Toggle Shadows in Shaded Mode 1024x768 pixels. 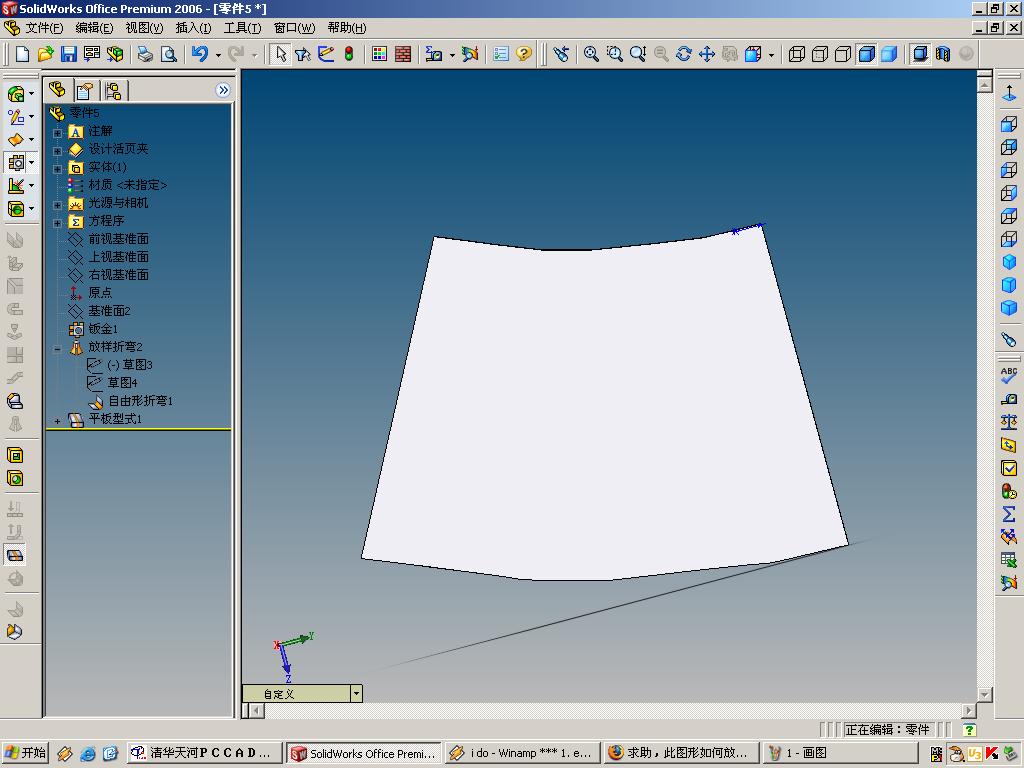tap(920, 54)
